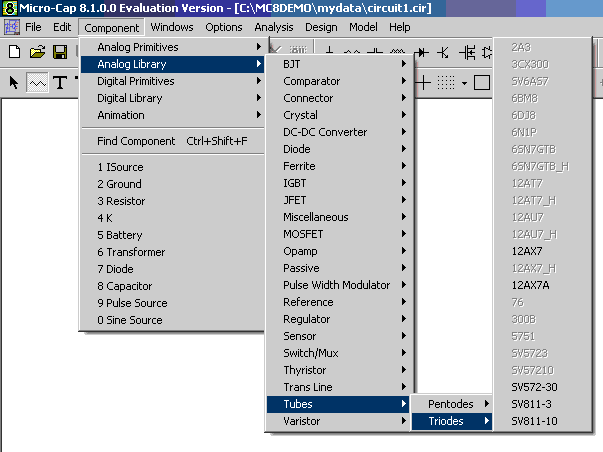The image size is (603, 452).
Task: Pick the SV811-10 triode
Action: click(x=542, y=421)
